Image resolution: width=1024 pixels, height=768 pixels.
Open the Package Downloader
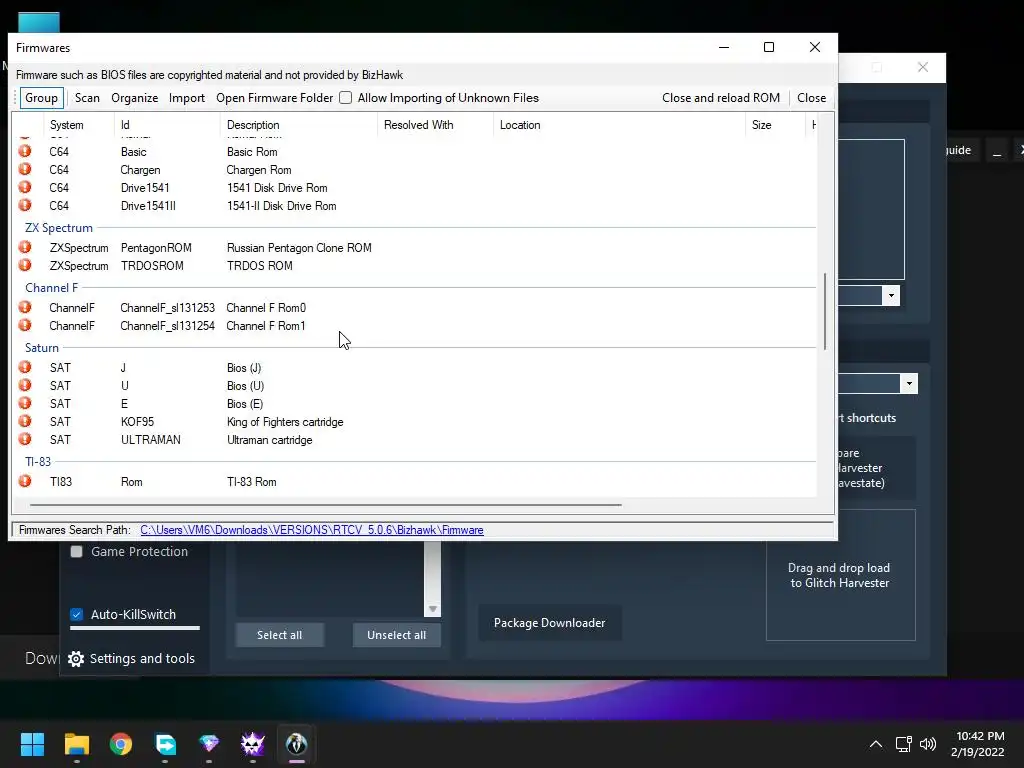tap(549, 623)
